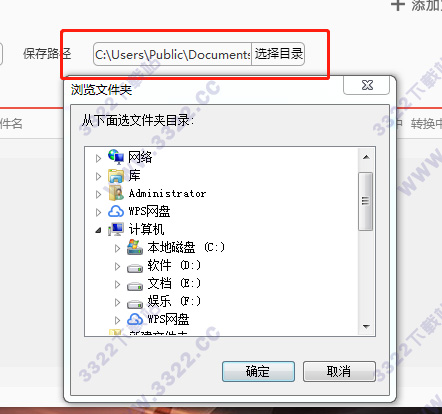Select the 文档 (E:) drive icon
Image resolution: width=442 pixels, height=414 pixels.
135,286
